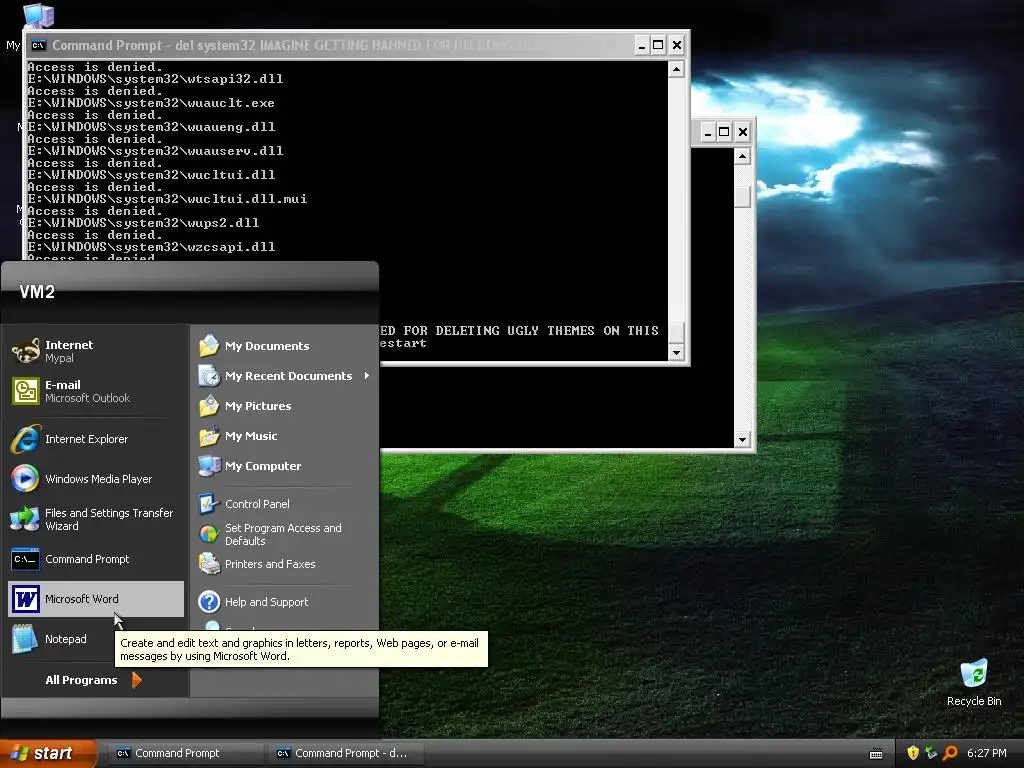
Task: Open the Printers and Faxes icon
Action: 209,564
